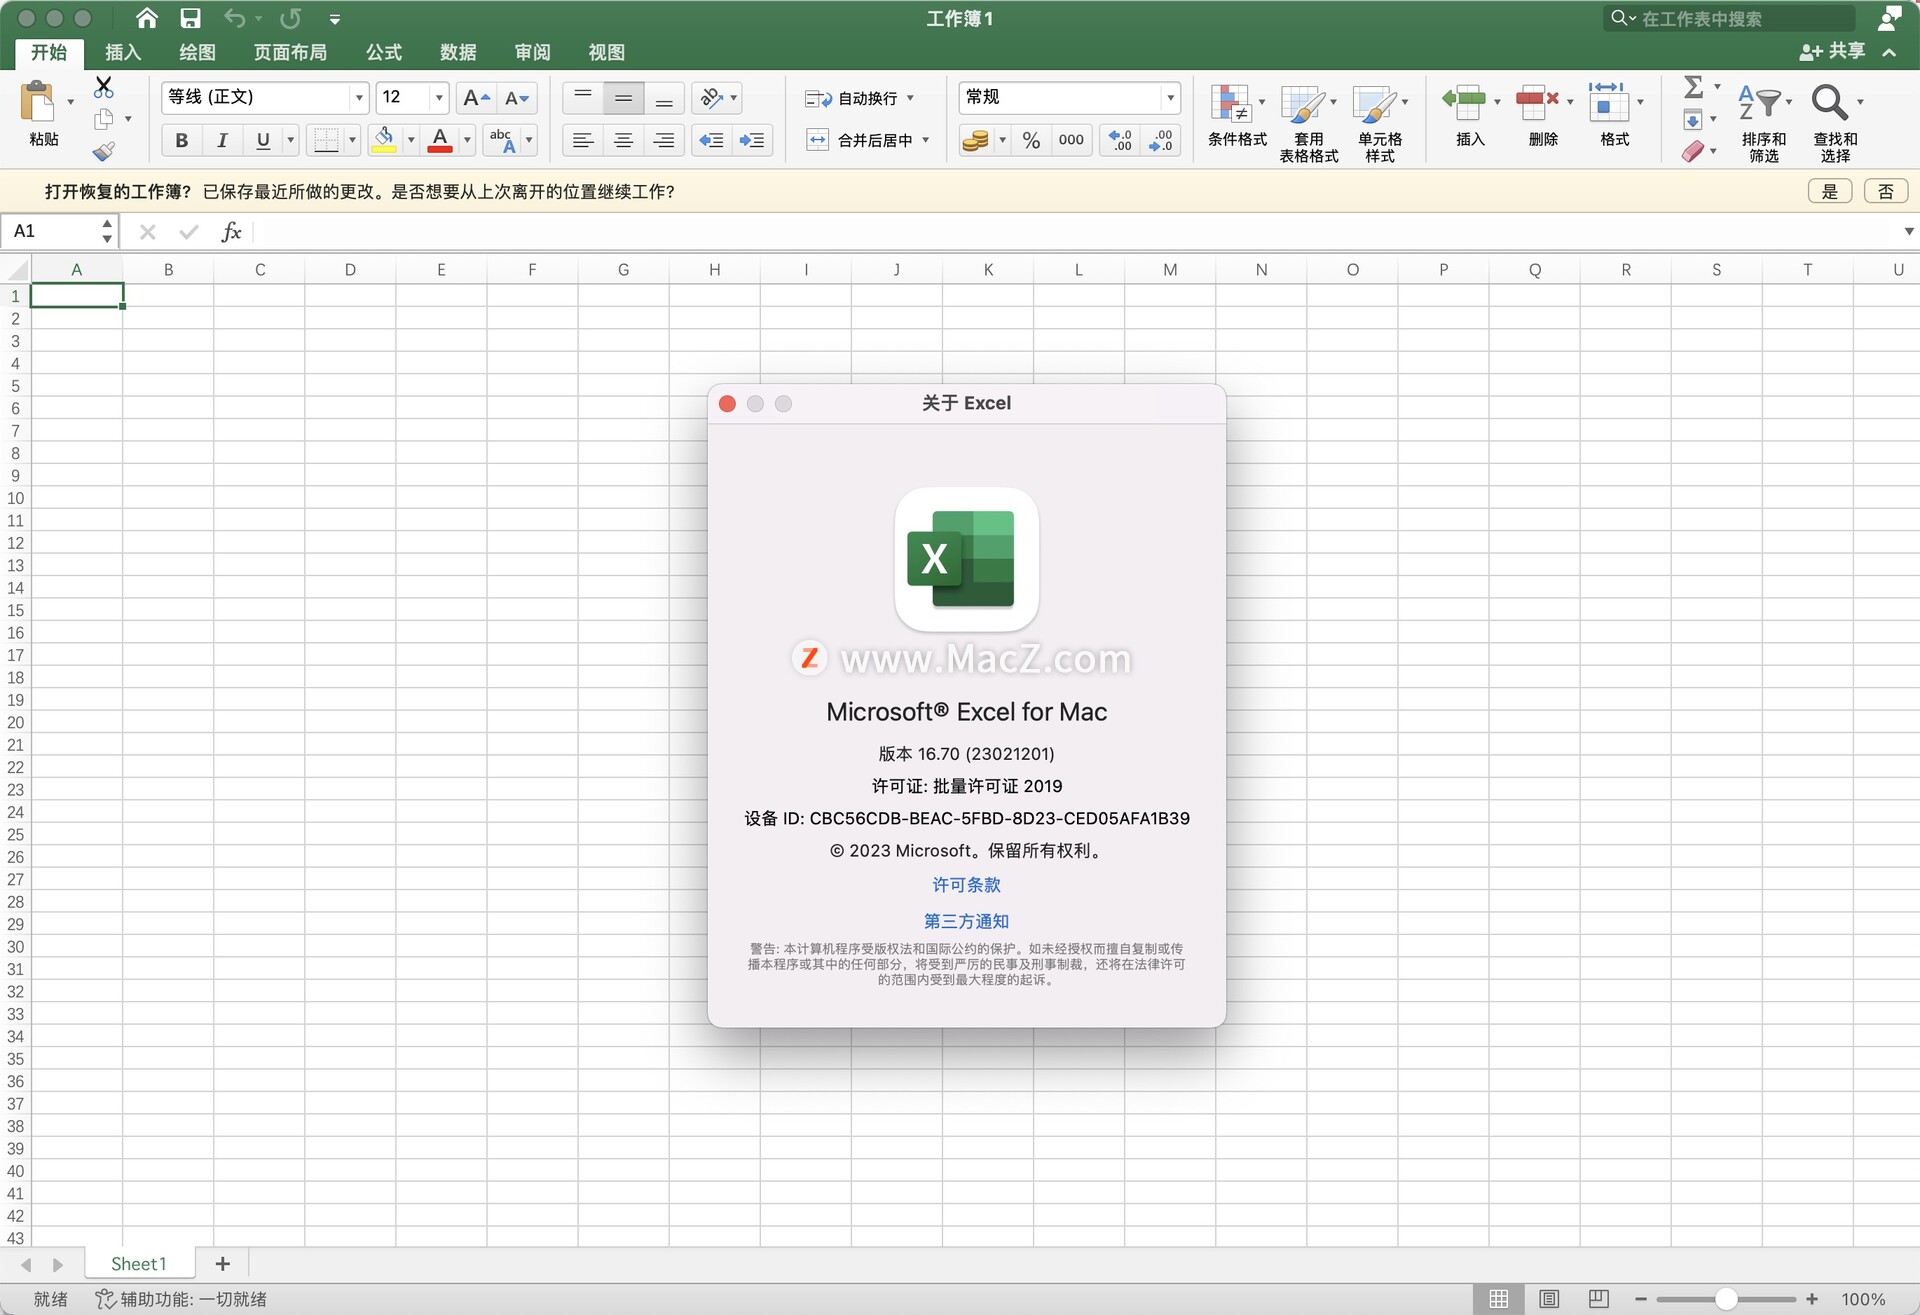1920x1315 pixels.
Task: Click the Save disk icon
Action: (x=190, y=18)
